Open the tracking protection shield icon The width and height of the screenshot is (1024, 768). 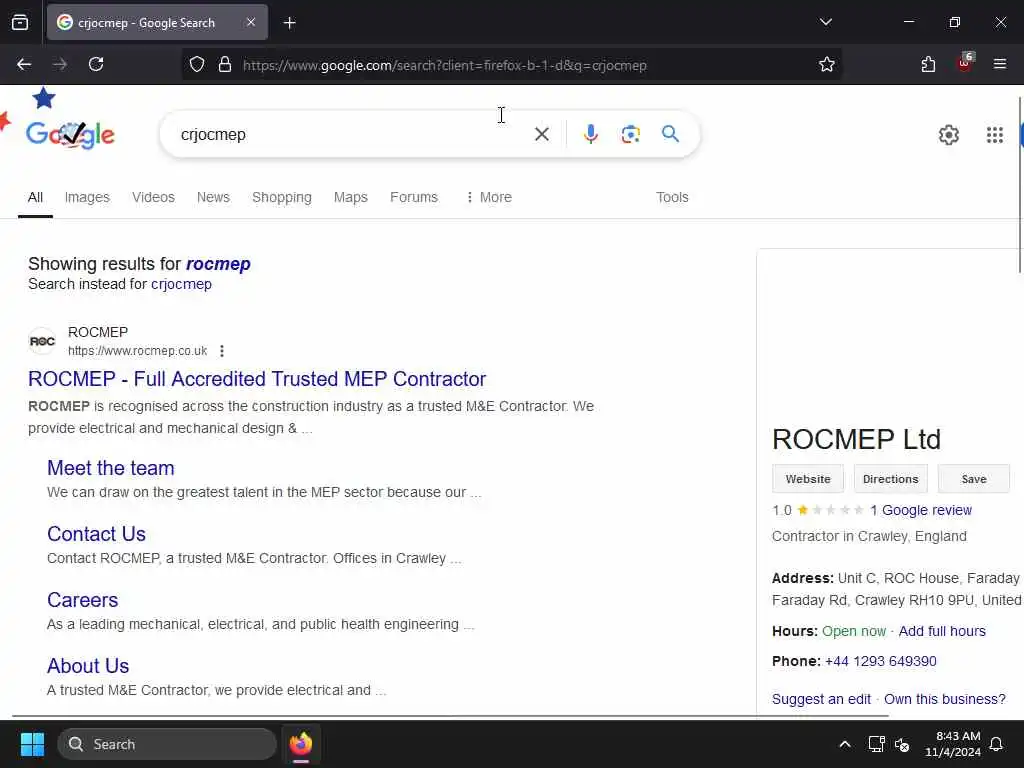[197, 64]
